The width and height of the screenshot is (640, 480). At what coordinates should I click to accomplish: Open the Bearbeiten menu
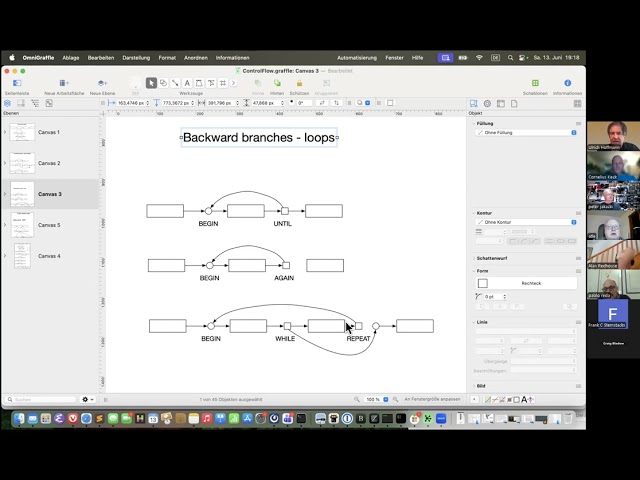pyautogui.click(x=101, y=58)
